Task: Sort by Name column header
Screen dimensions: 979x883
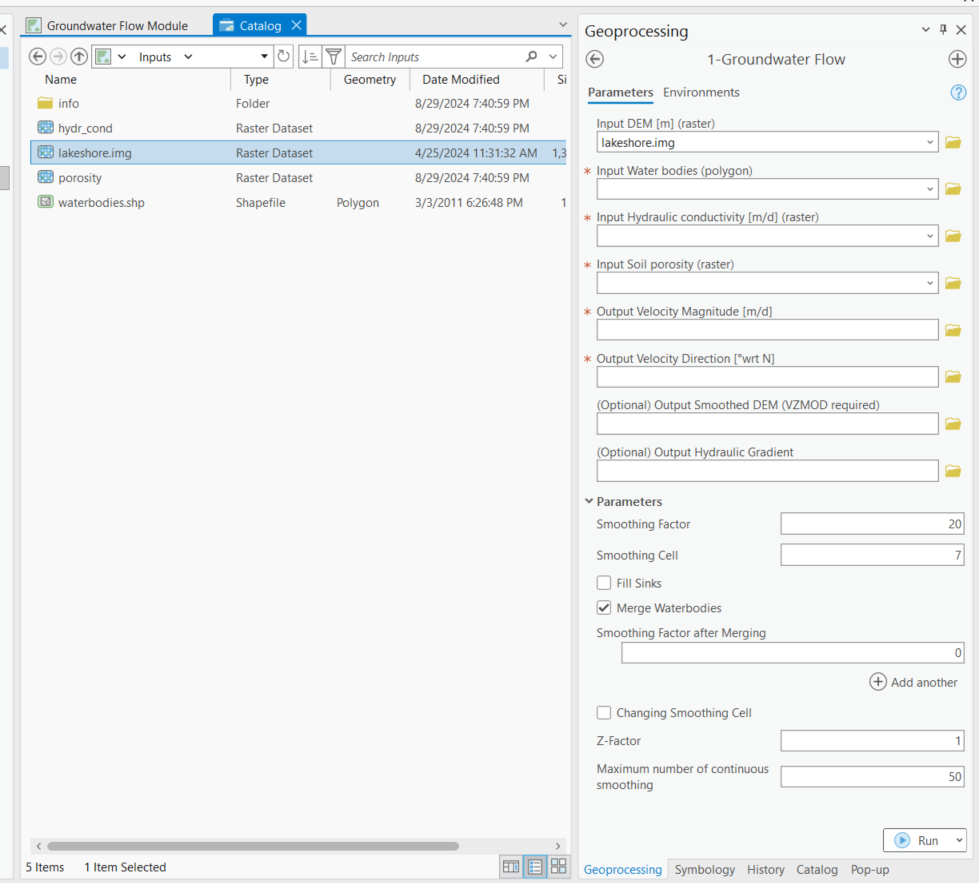Action: 61,79
